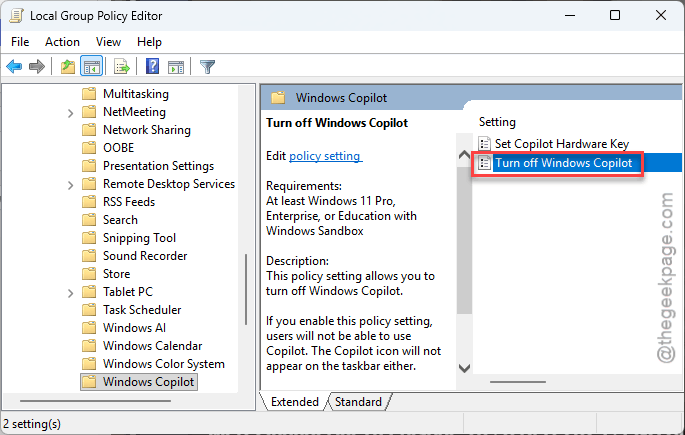The height and width of the screenshot is (435, 685).
Task: Minimize the Group Policy Editor window
Action: (x=570, y=15)
